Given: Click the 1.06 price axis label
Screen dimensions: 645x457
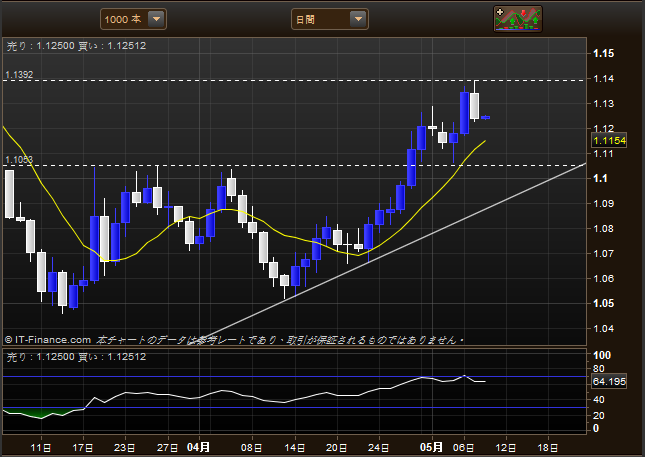Looking at the screenshot, I should click(x=603, y=278).
